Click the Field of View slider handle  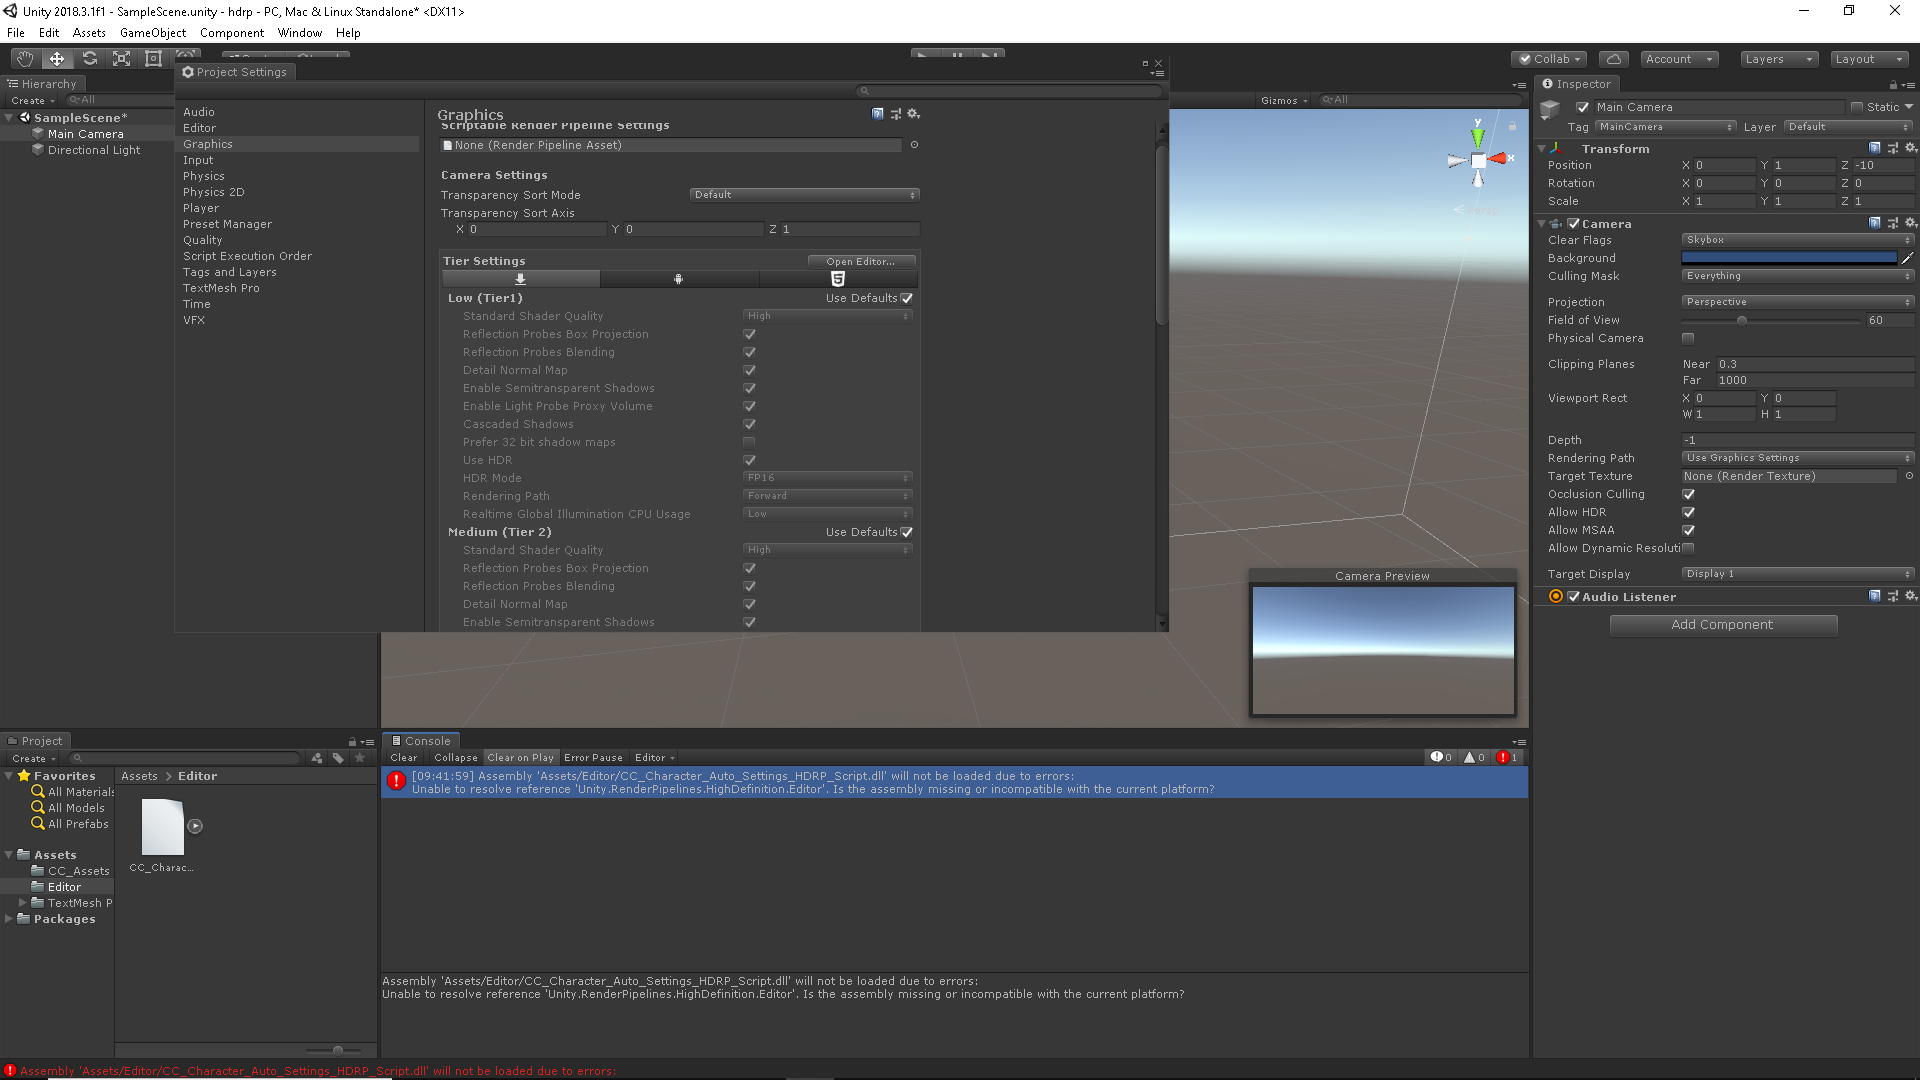[1742, 321]
